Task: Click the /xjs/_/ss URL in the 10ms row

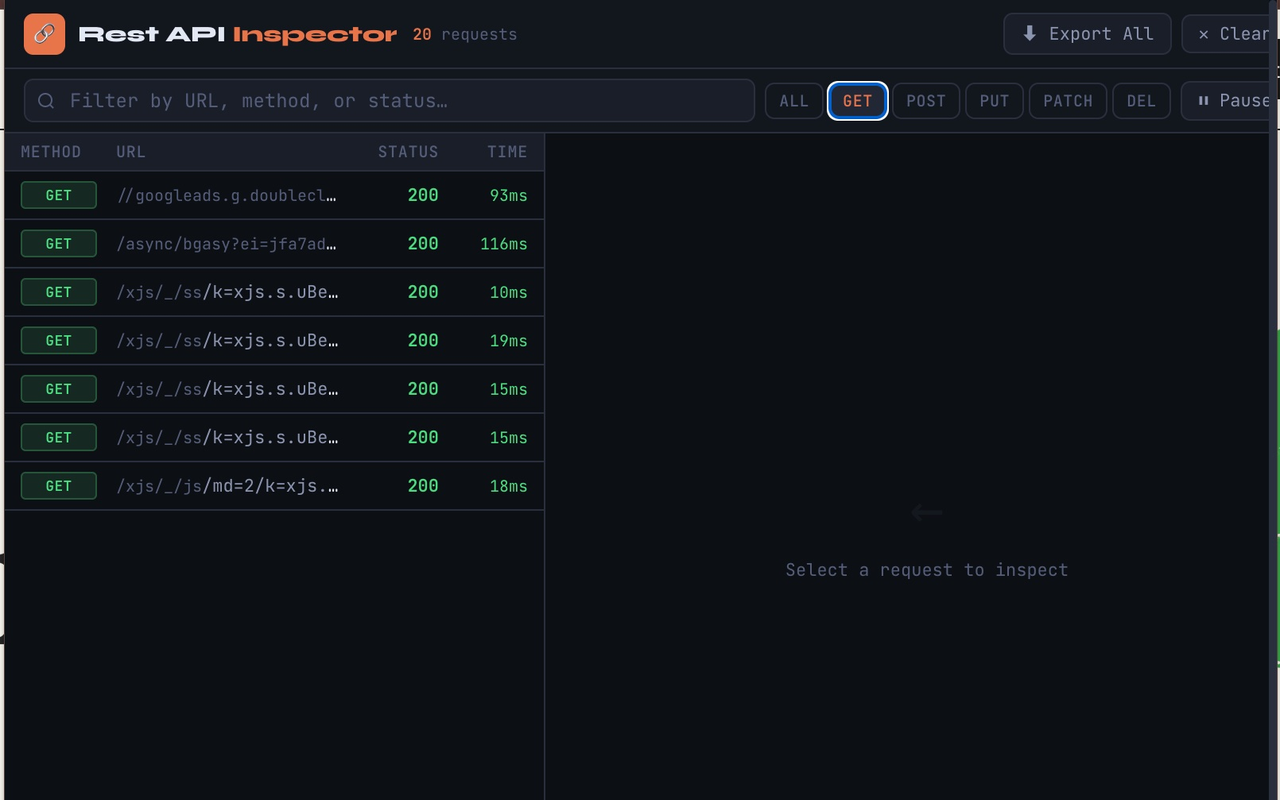Action: (x=227, y=292)
